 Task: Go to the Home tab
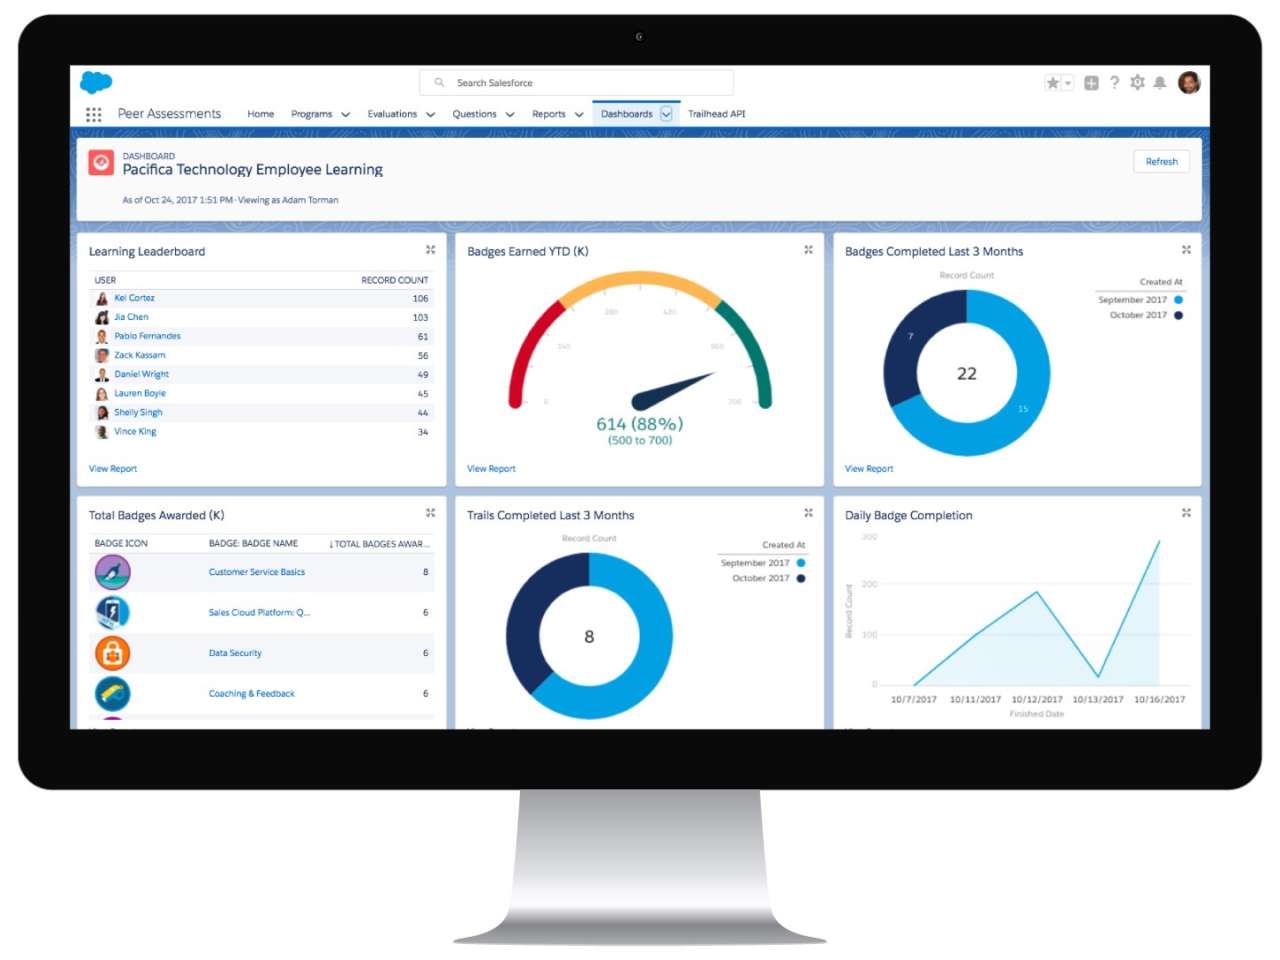(x=261, y=114)
